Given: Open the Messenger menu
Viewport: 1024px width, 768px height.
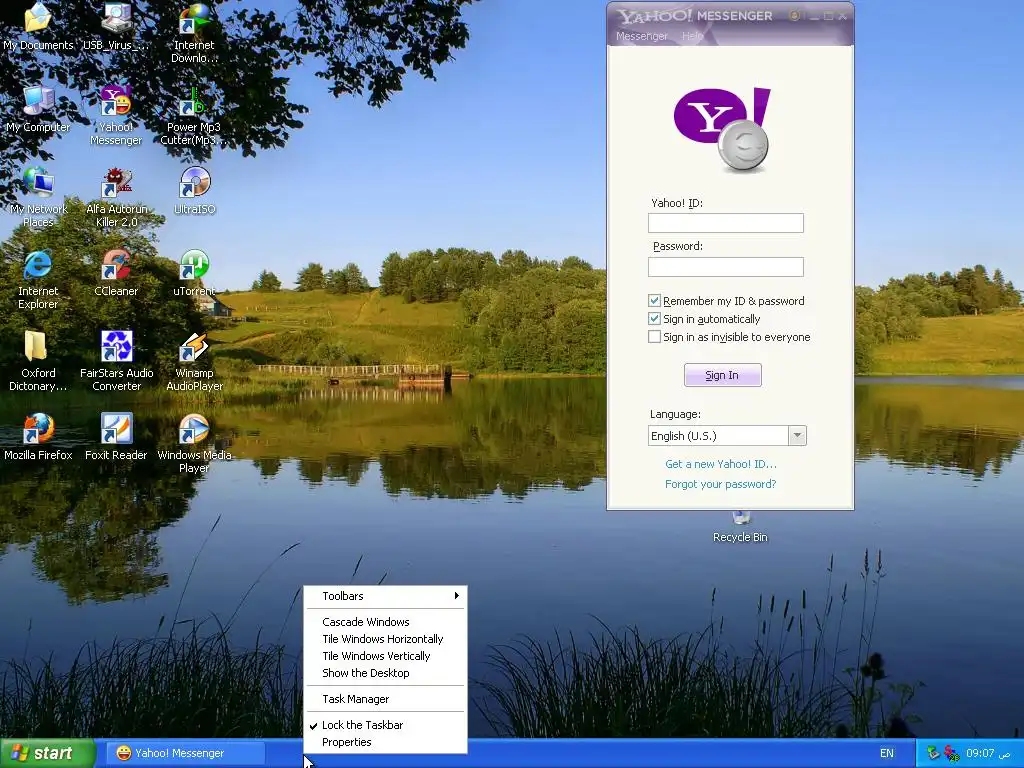Looking at the screenshot, I should click(641, 36).
